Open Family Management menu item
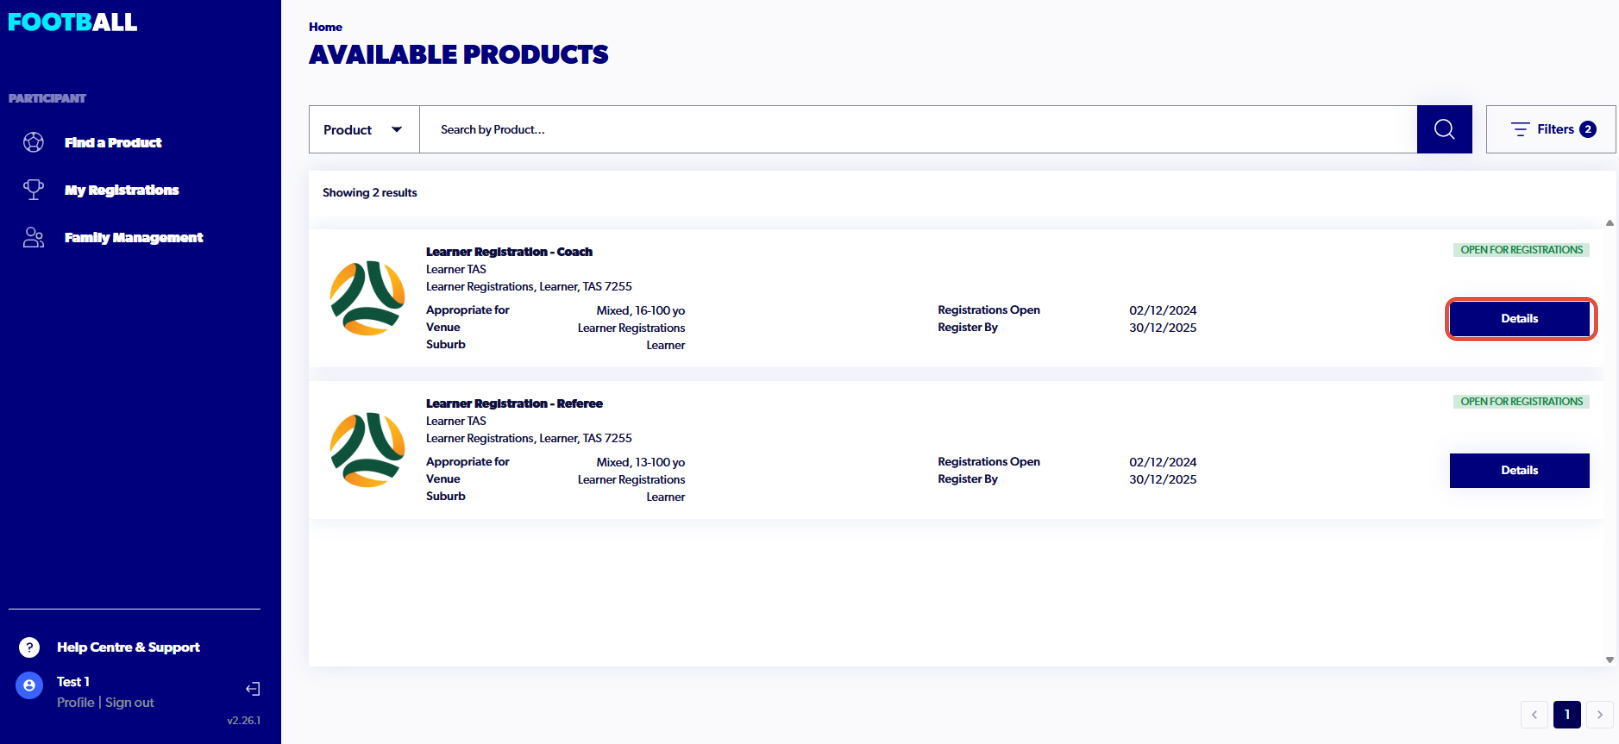1619x744 pixels. (x=134, y=237)
